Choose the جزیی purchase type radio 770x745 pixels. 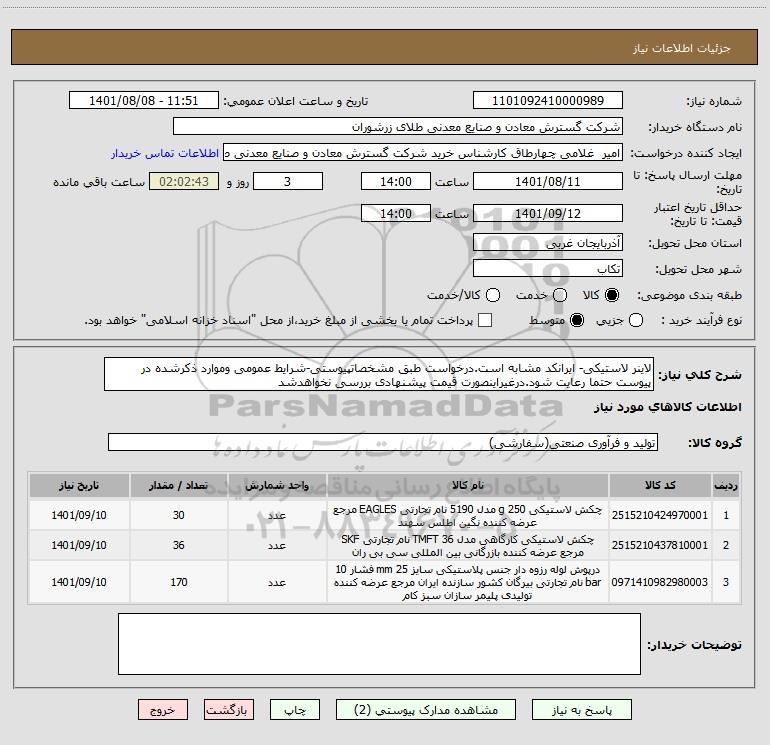tap(636, 321)
